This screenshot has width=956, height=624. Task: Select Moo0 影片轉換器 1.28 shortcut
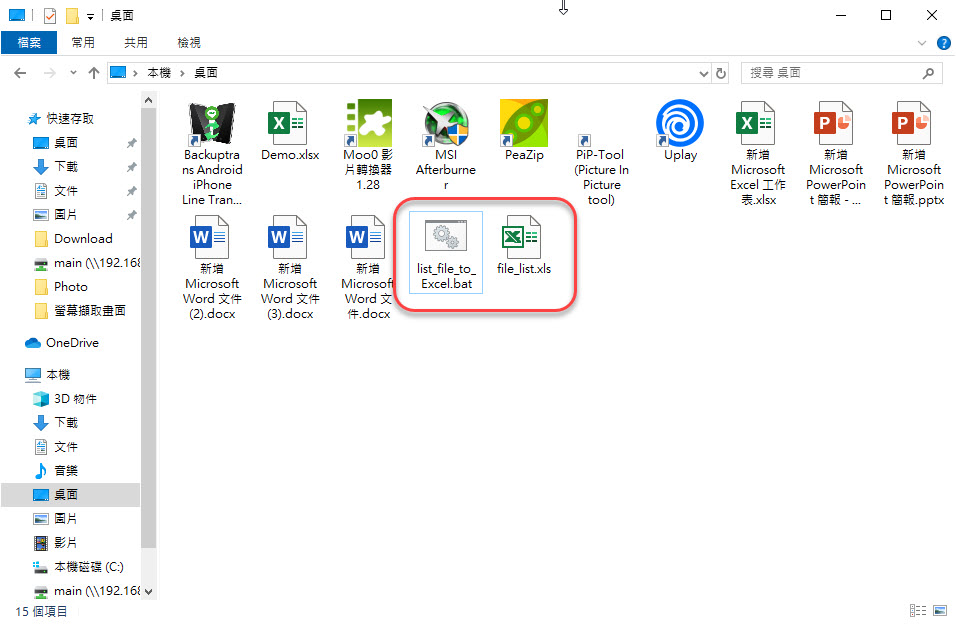(368, 146)
